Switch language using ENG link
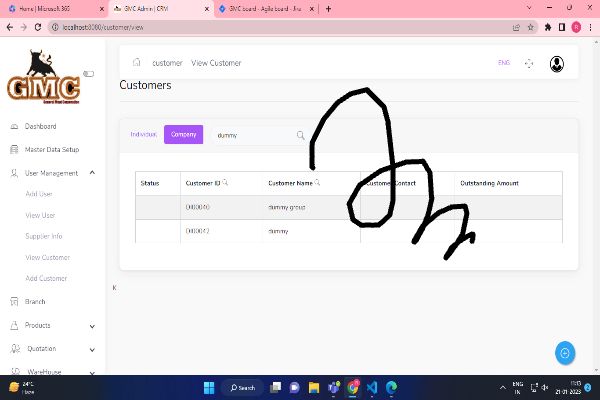The image size is (600, 400). coord(503,63)
